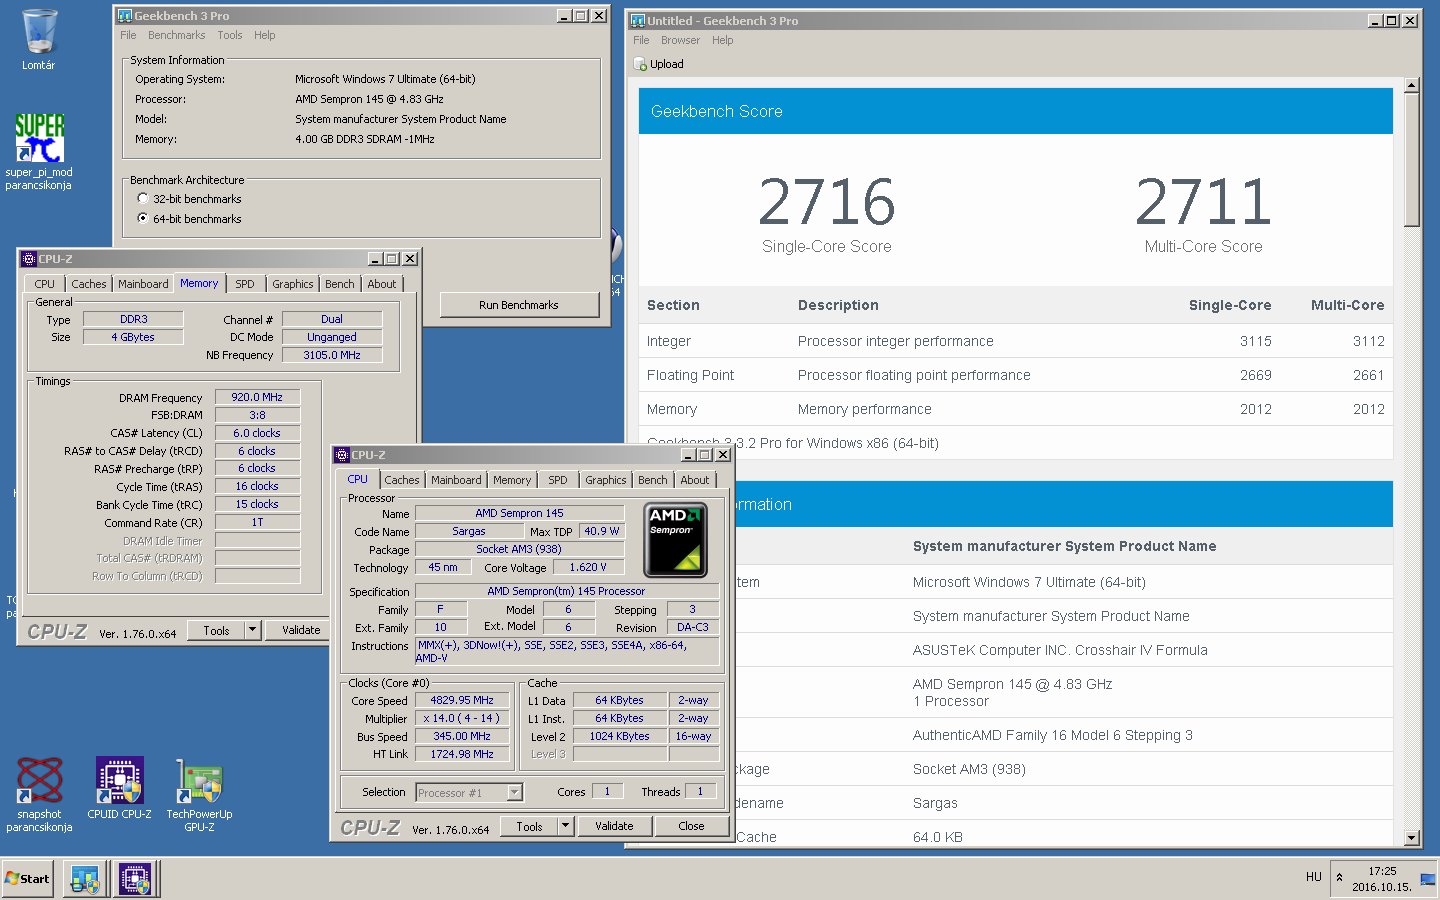Click the CPU-Z Memory window title icon

point(29,258)
